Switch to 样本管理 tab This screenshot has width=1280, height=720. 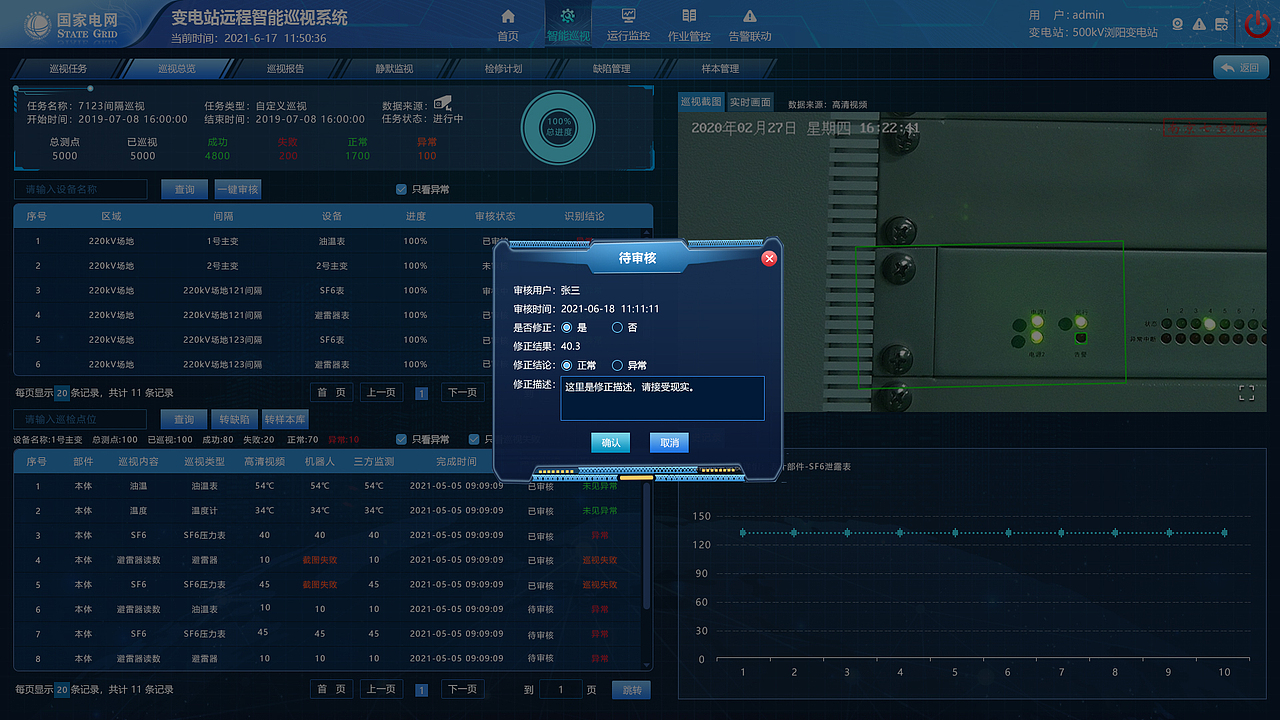pos(721,69)
